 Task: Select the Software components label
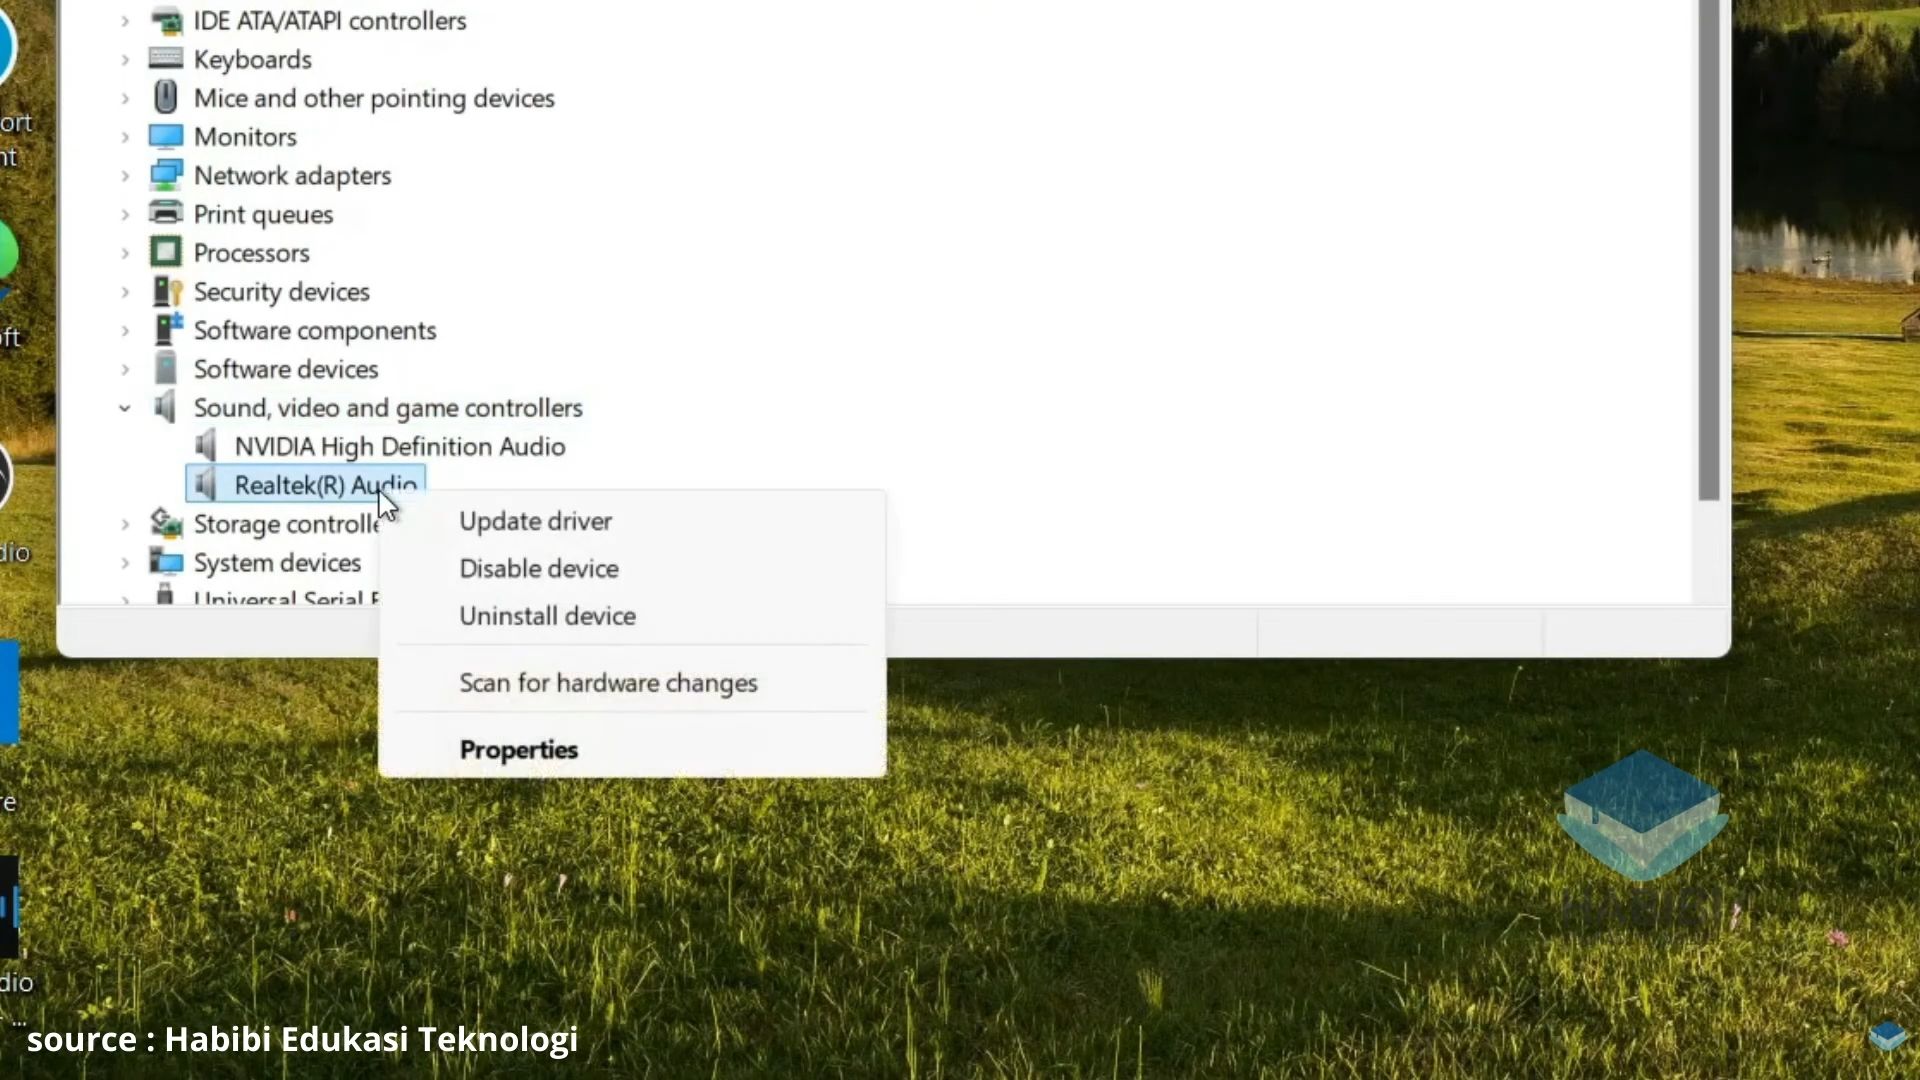(315, 331)
